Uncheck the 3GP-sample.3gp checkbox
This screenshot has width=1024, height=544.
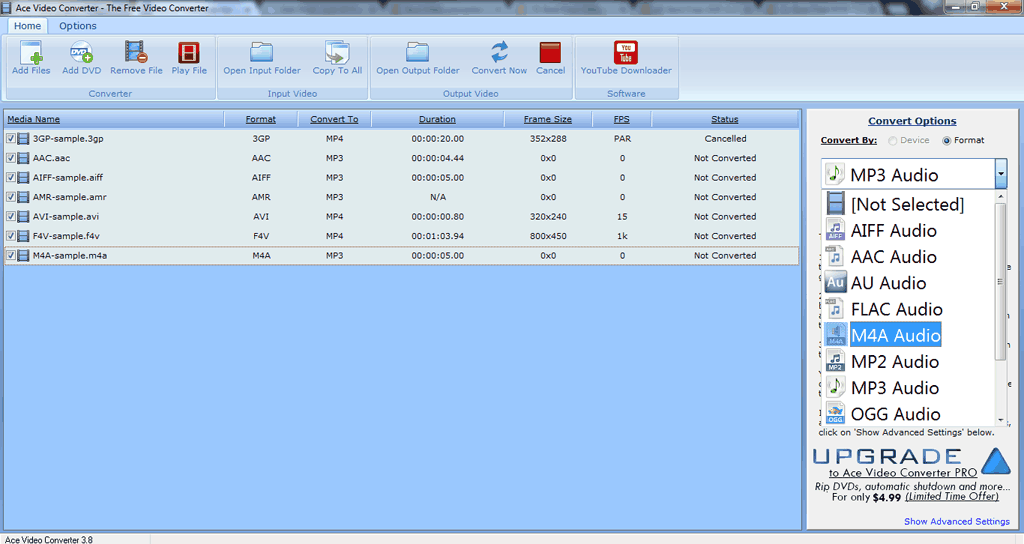click(10, 139)
